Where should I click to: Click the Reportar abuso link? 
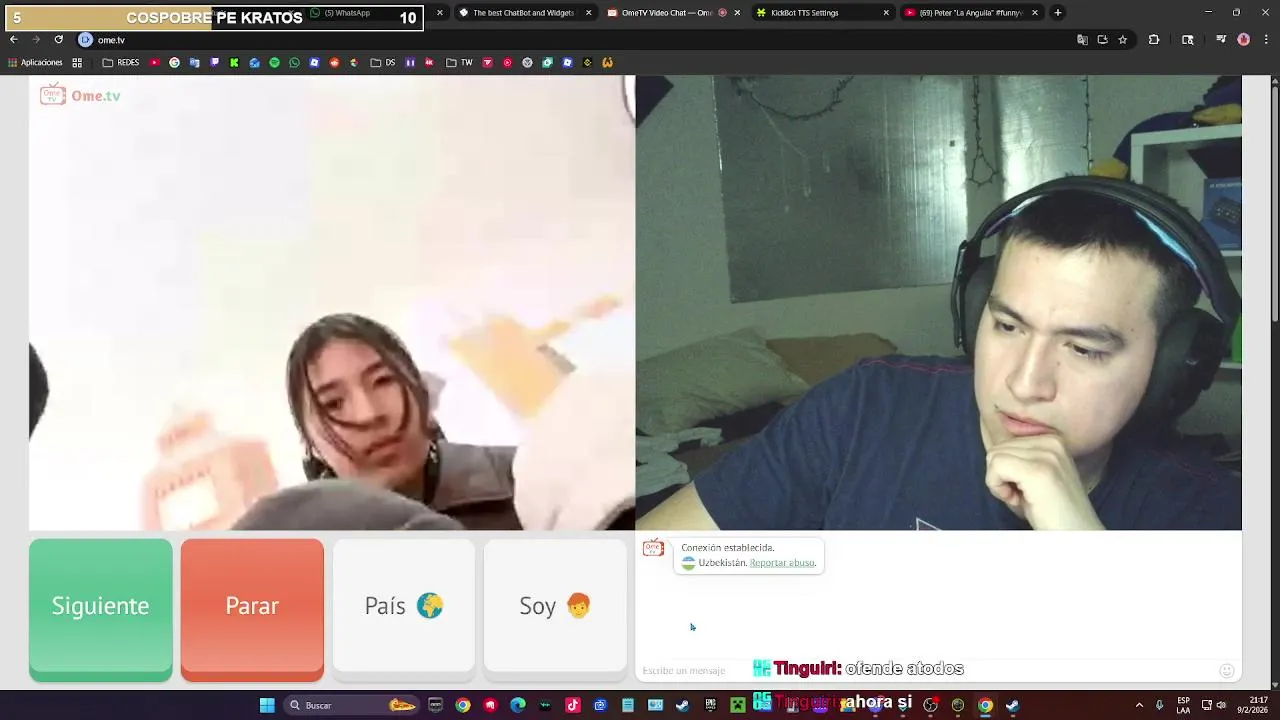(783, 563)
